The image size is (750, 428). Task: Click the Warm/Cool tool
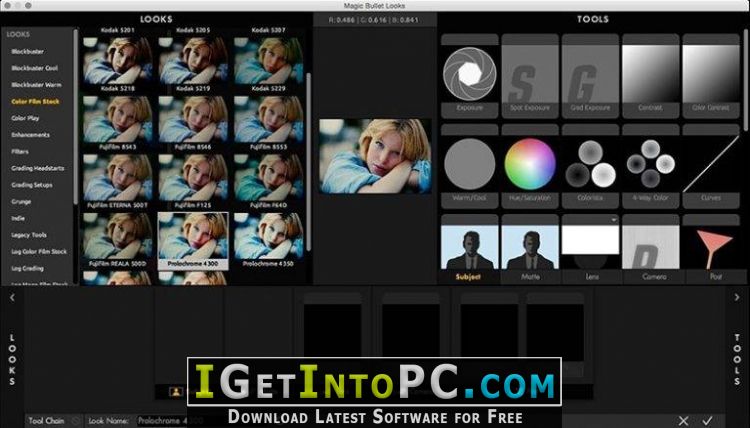(469, 164)
